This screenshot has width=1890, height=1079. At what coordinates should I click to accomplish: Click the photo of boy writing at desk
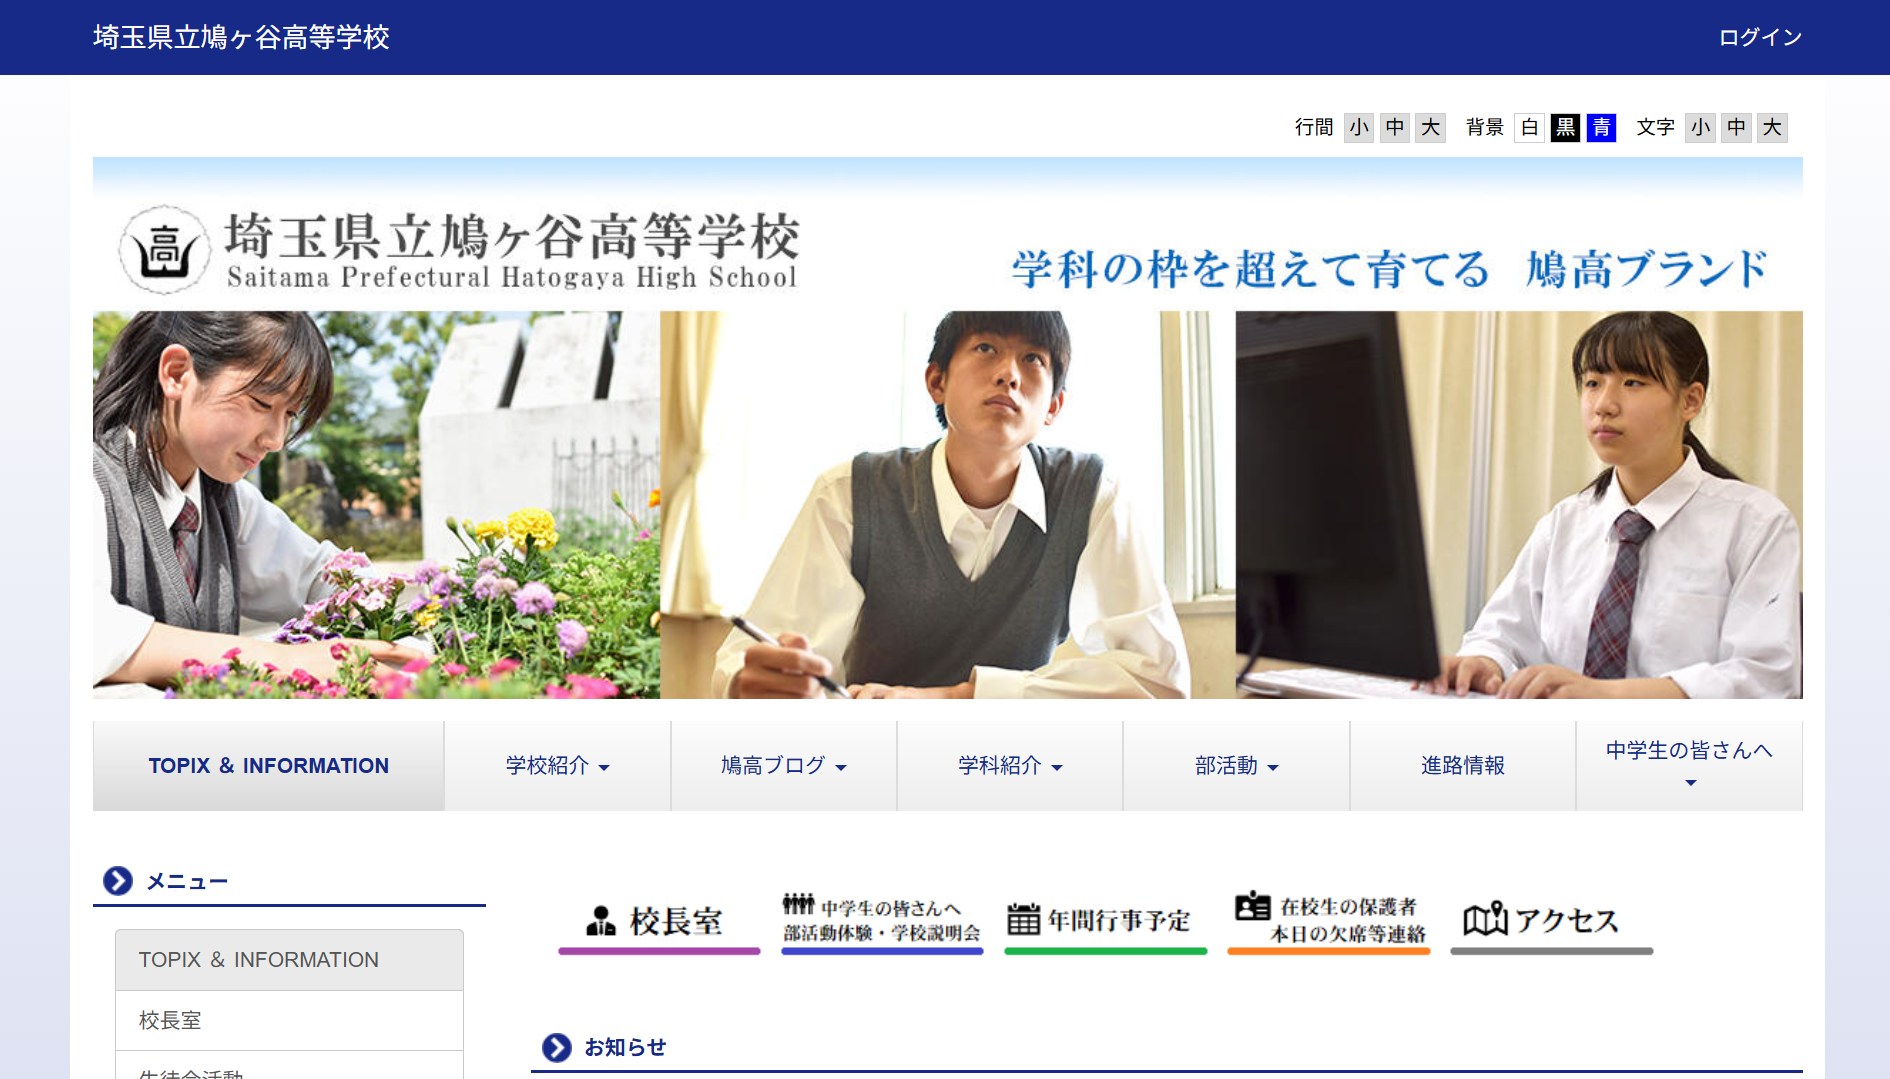947,505
